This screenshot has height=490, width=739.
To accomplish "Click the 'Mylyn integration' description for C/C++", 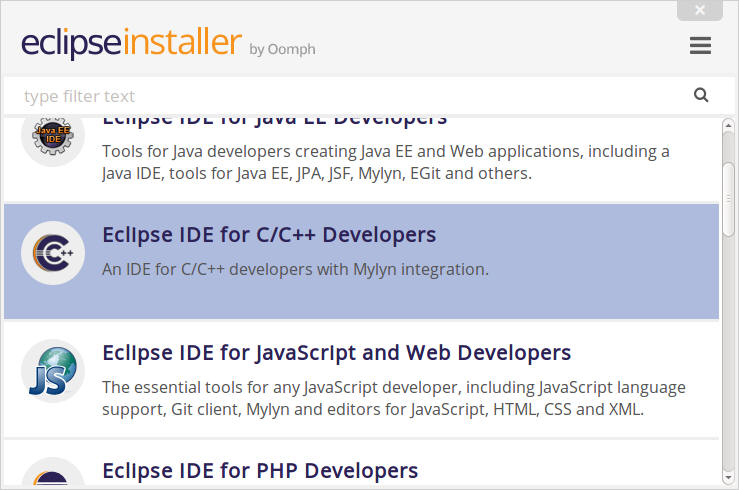I will pos(295,269).
